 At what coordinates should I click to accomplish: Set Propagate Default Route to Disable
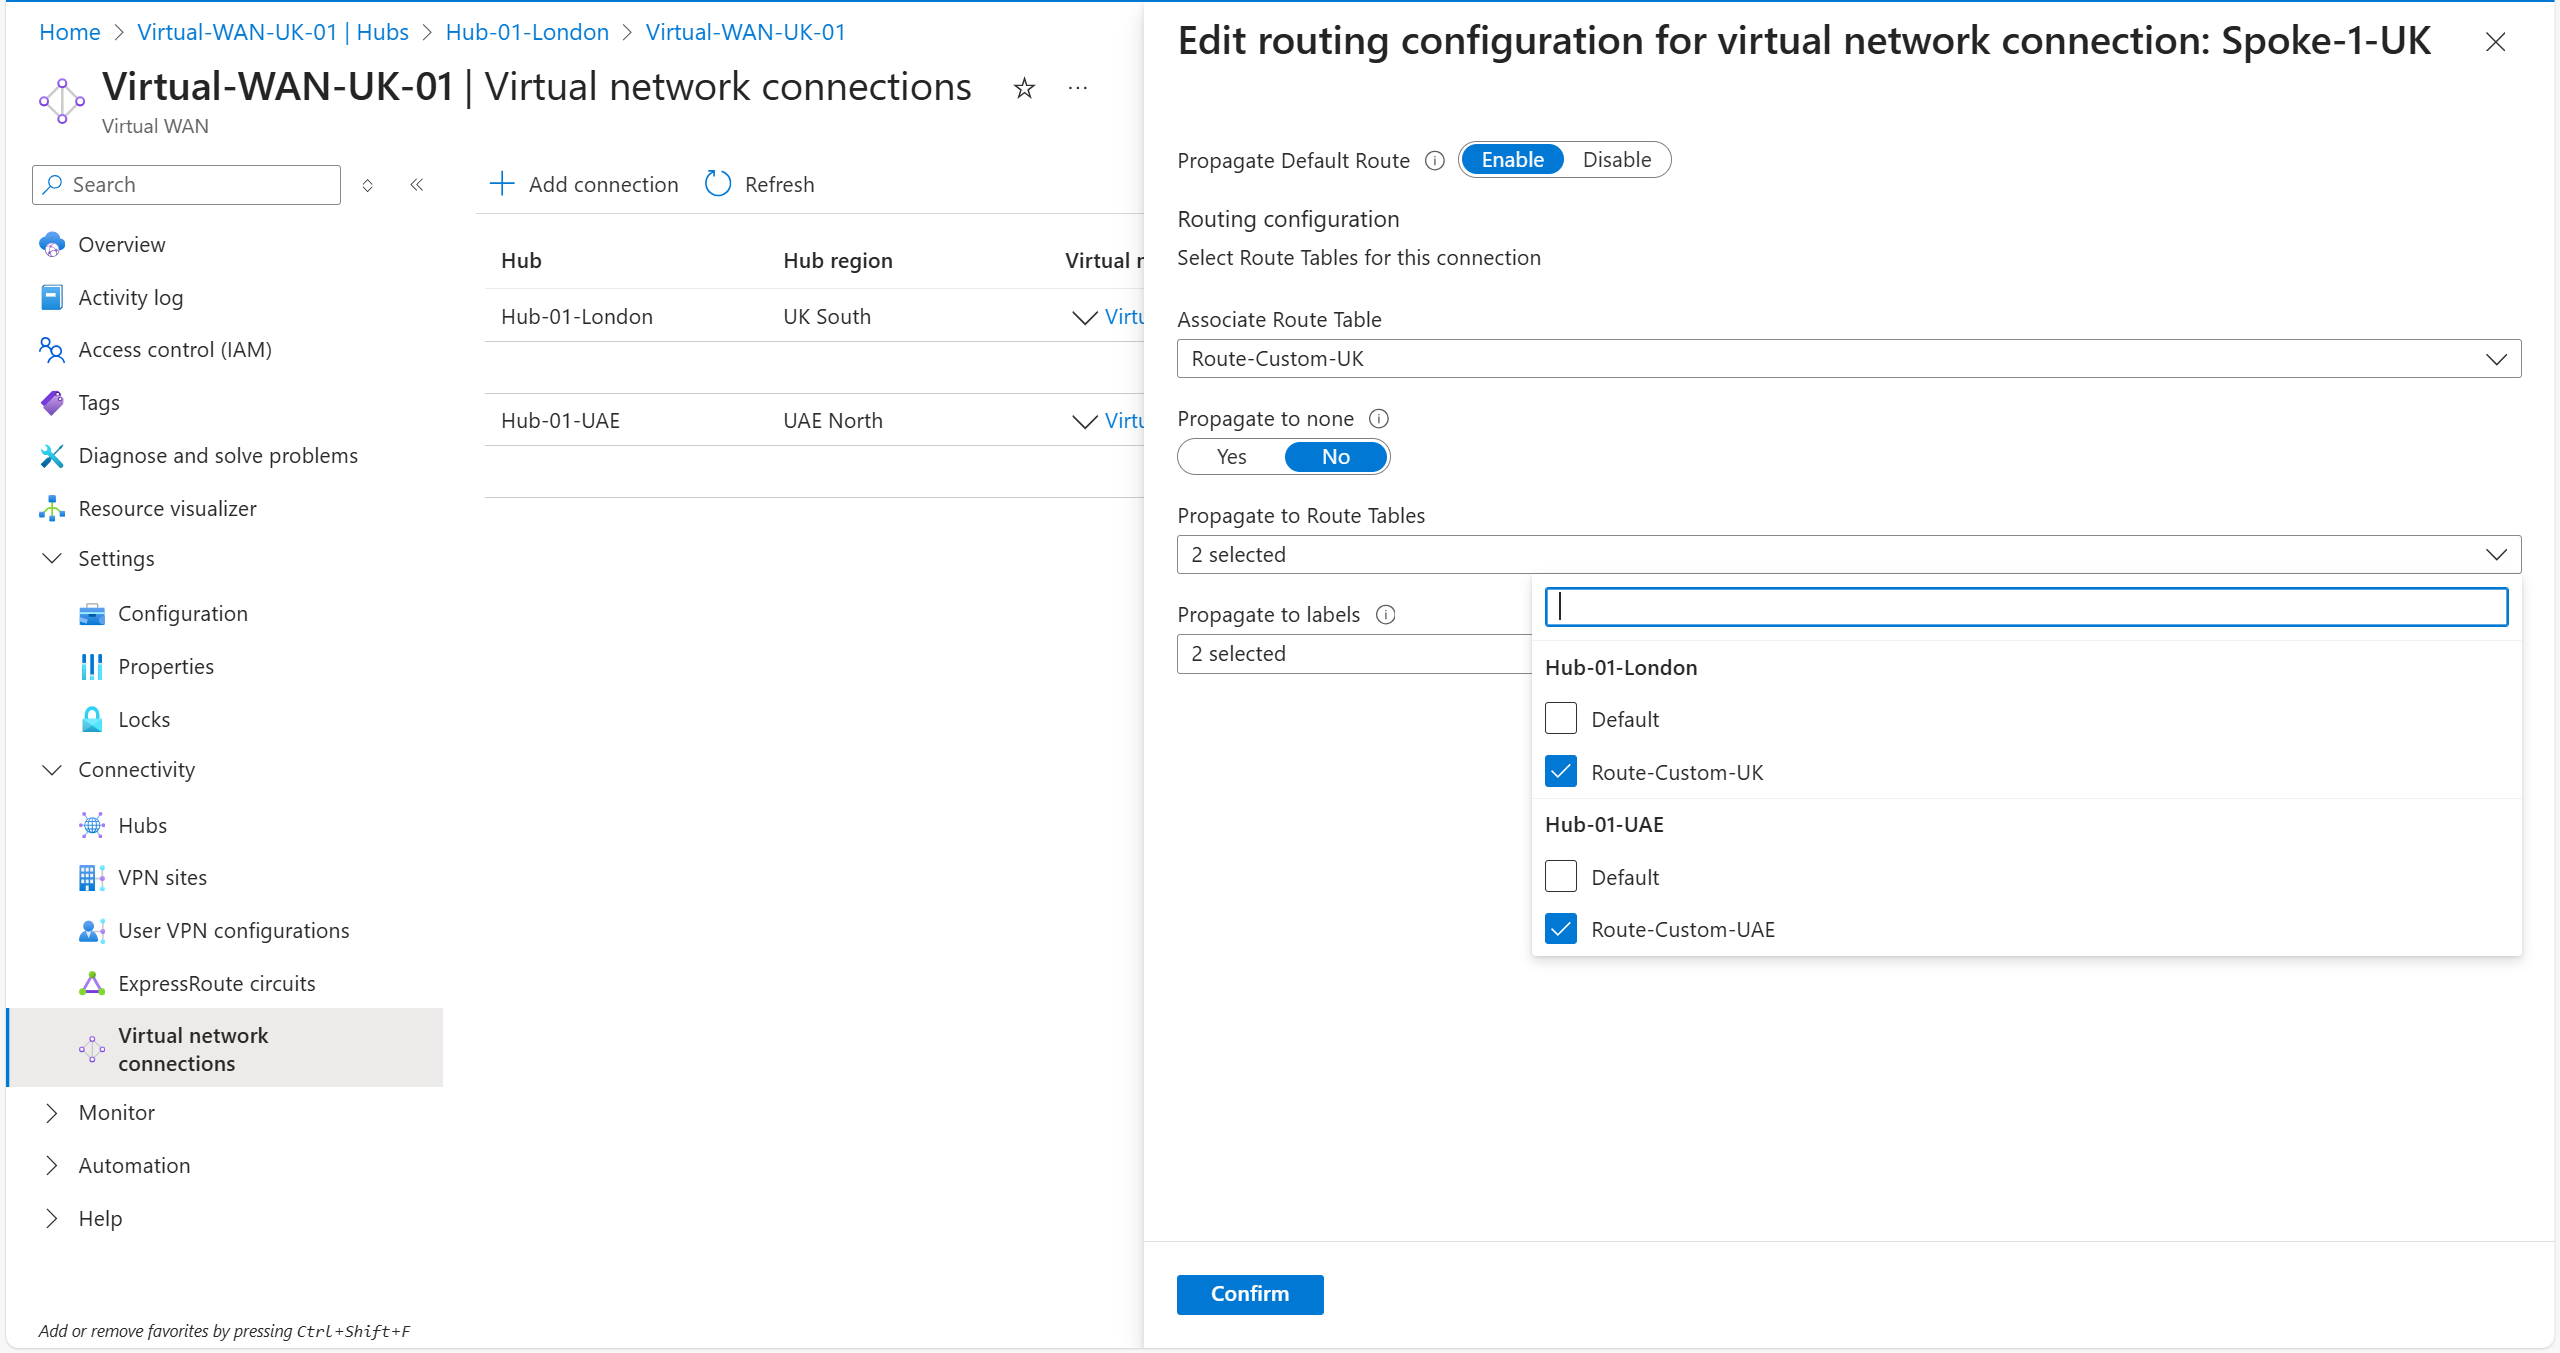[x=1616, y=160]
